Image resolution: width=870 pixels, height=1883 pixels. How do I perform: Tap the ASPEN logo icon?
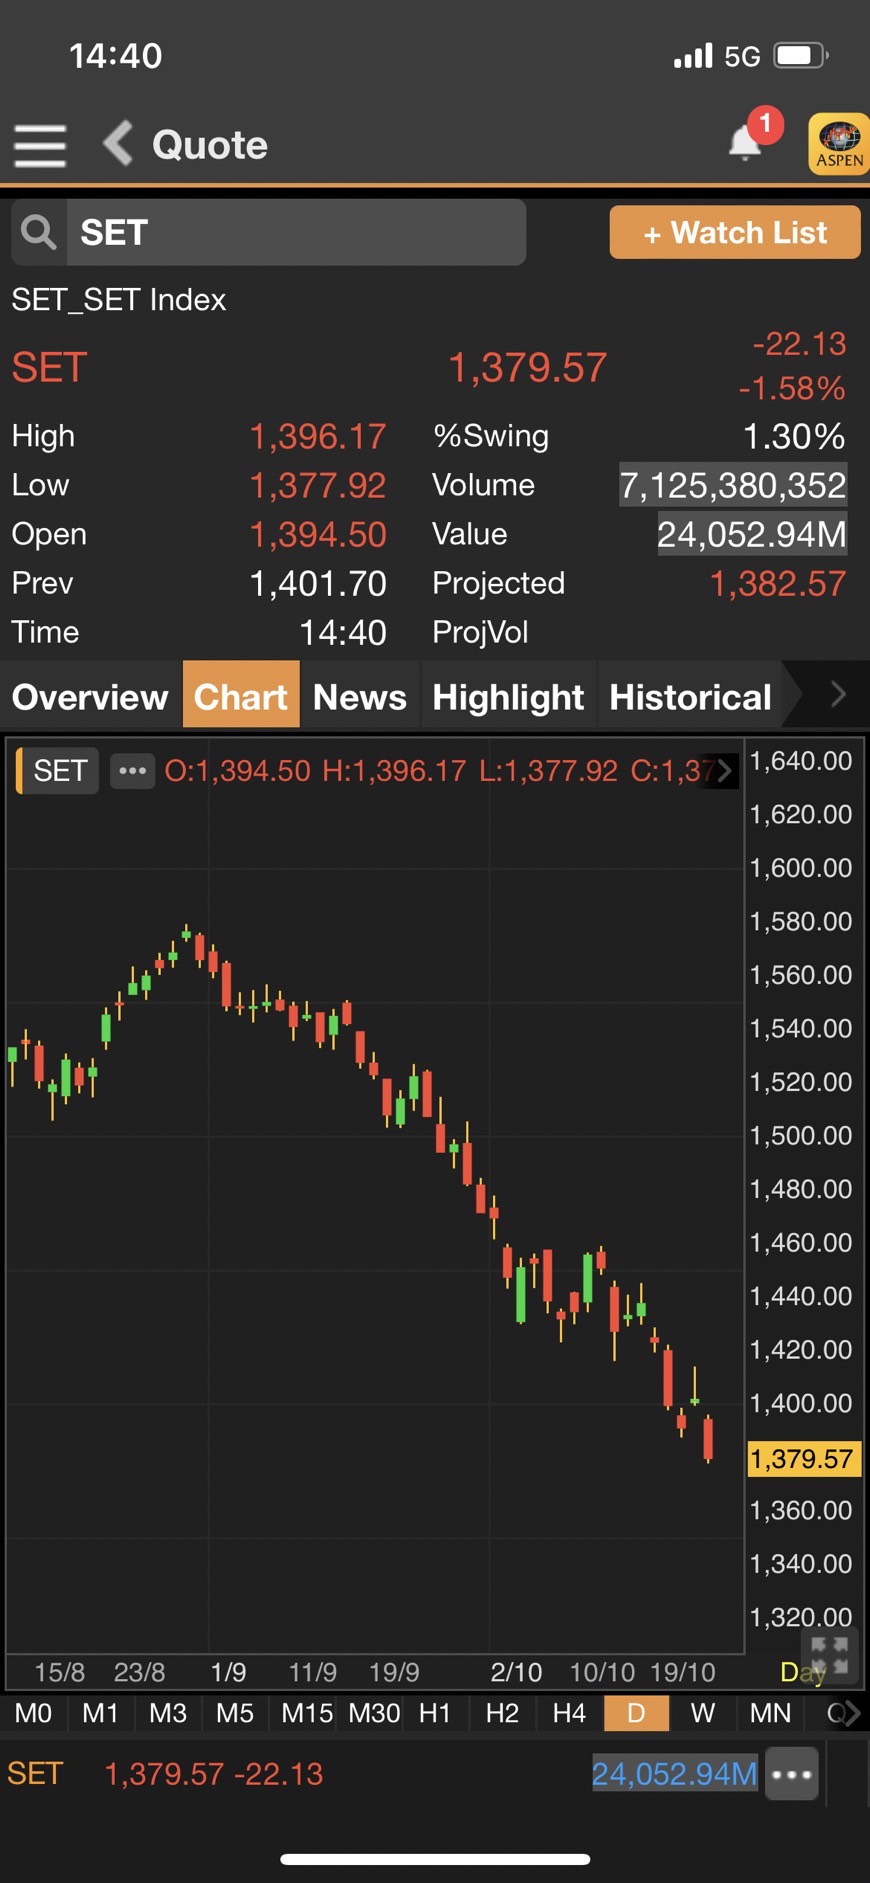(838, 144)
